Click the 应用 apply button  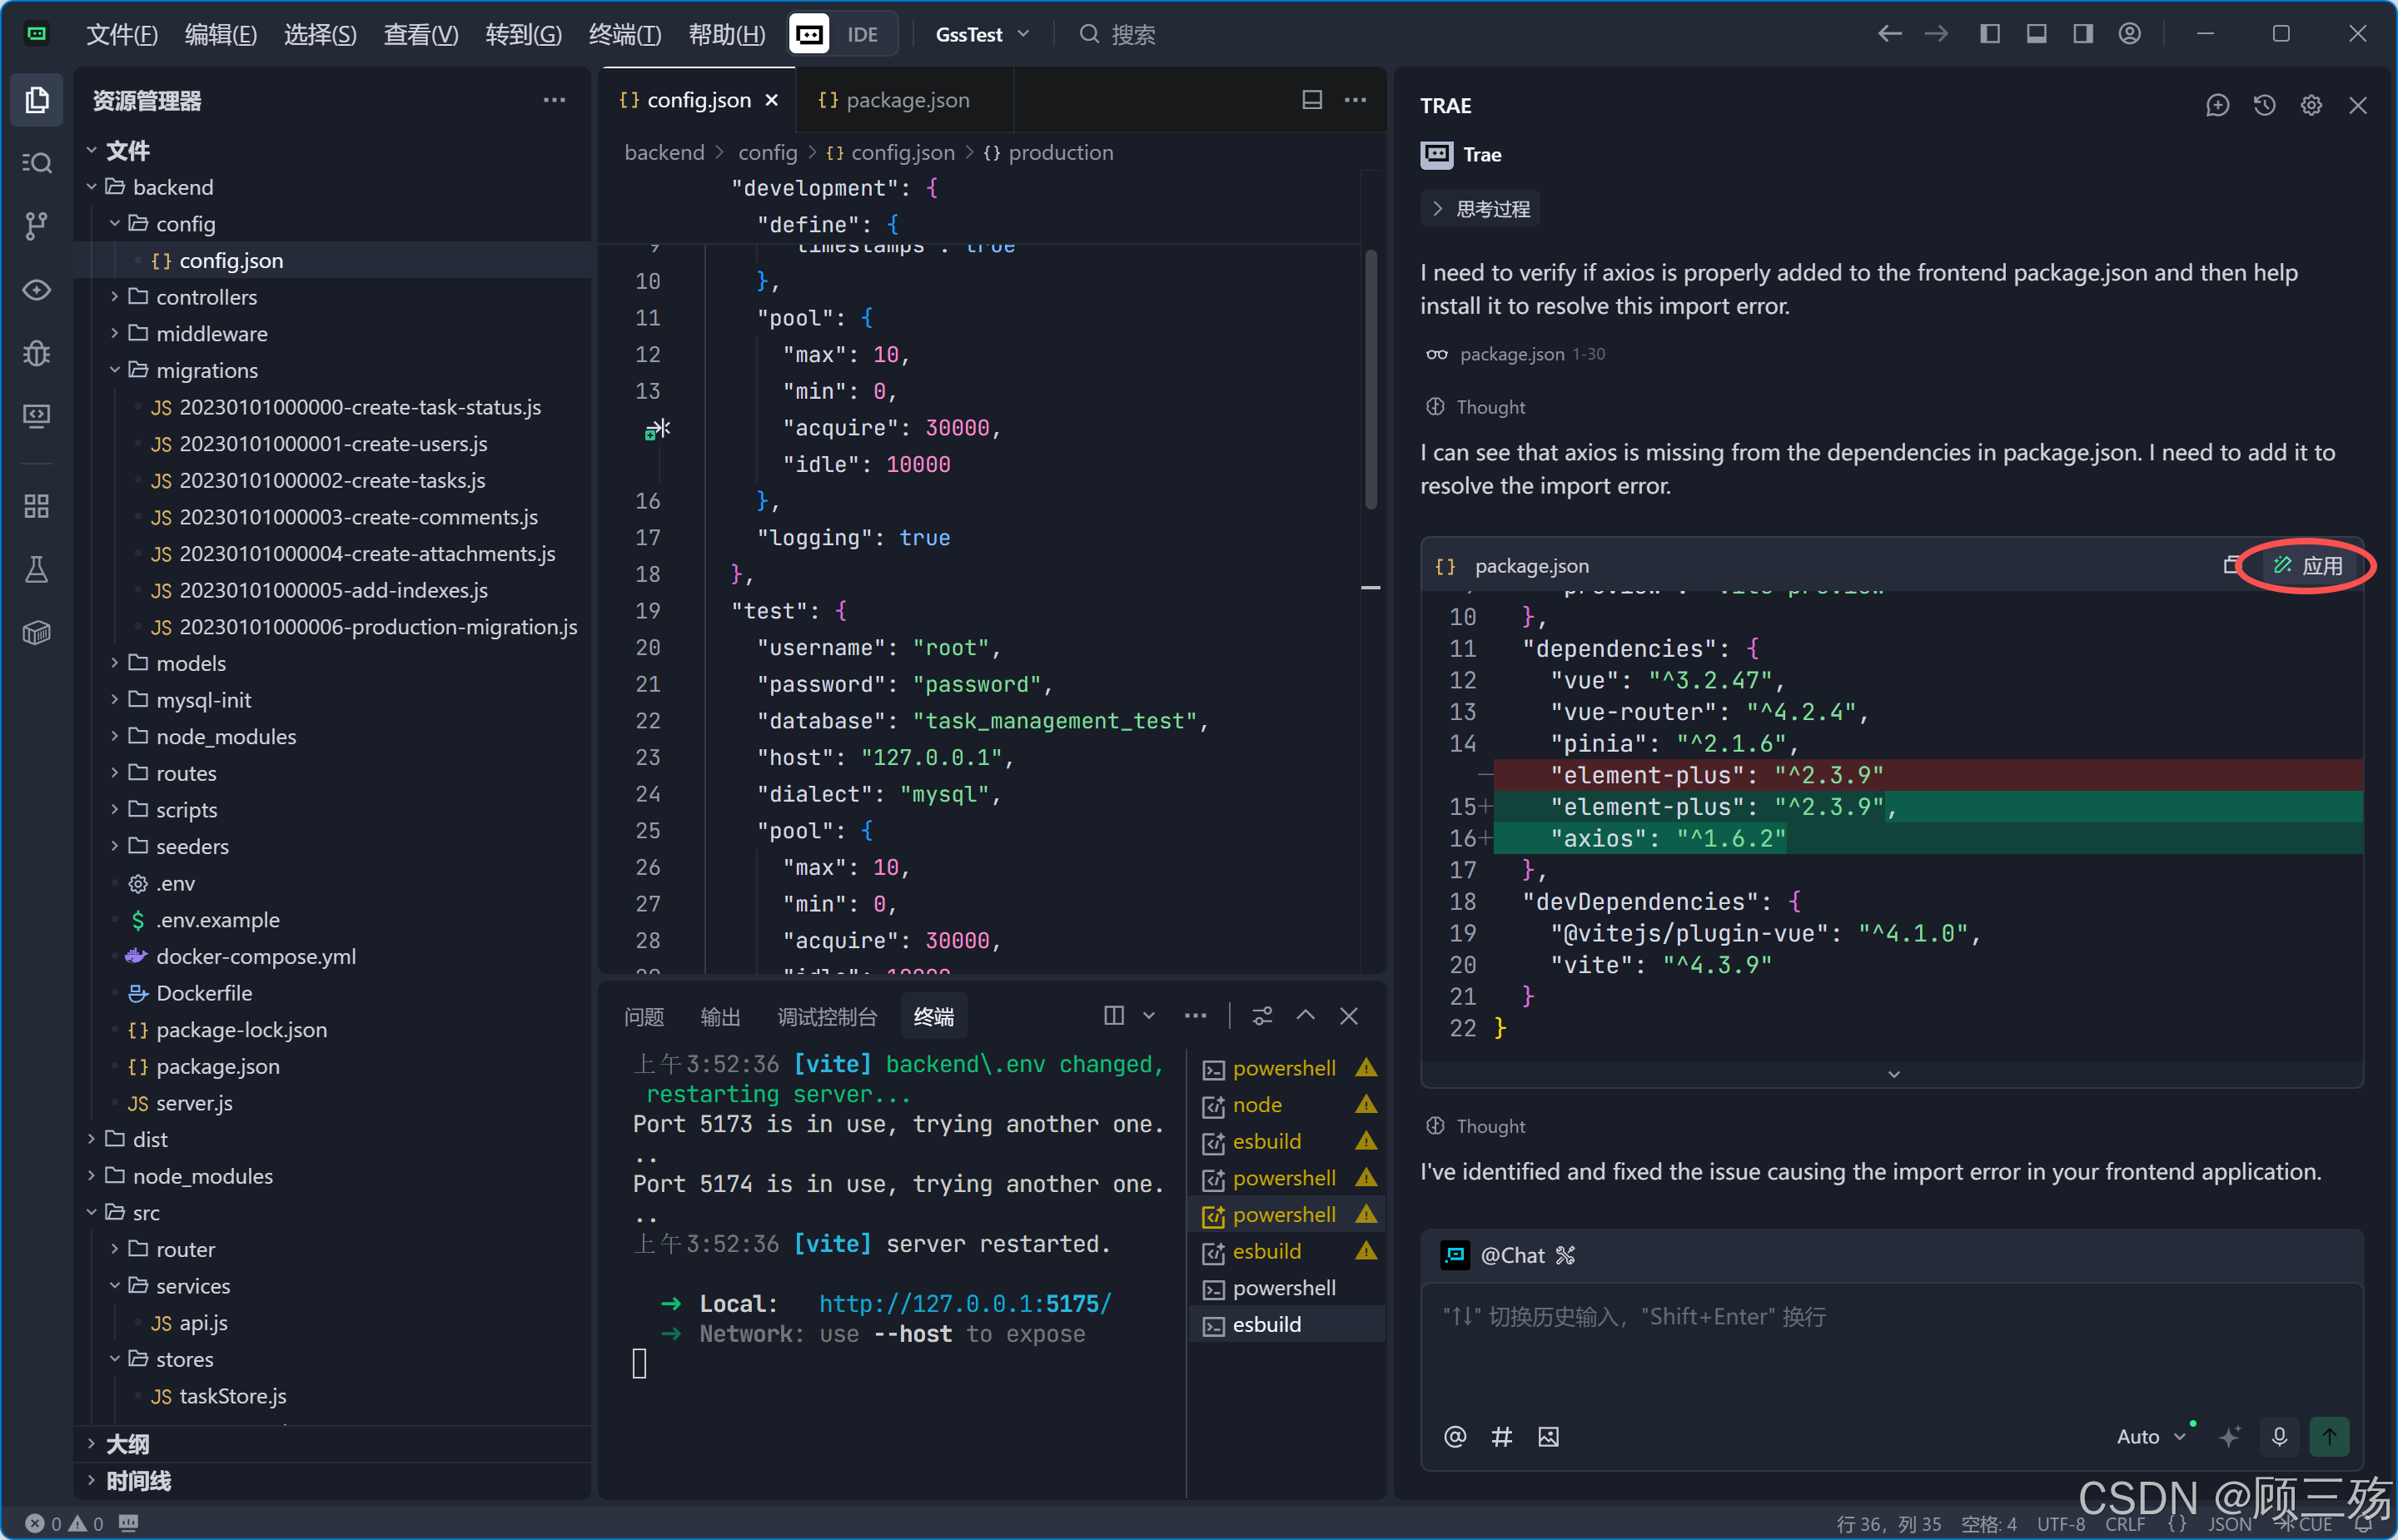pyautogui.click(x=2308, y=566)
